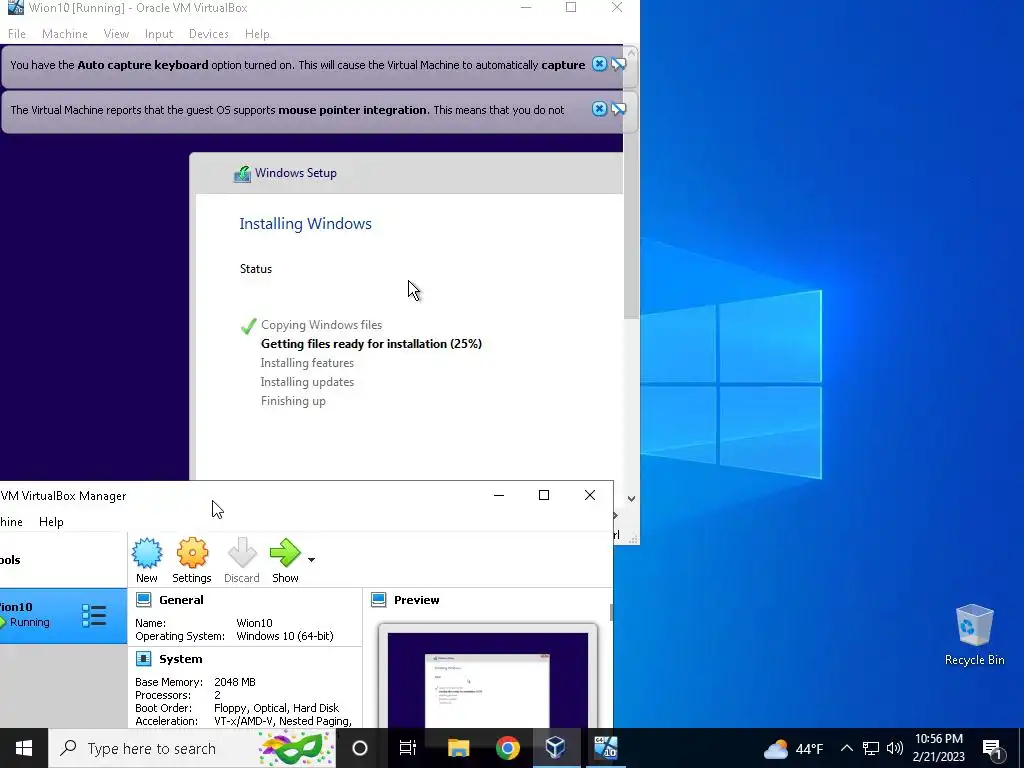Click the Manager details pane scrollbar
Image resolution: width=1024 pixels, height=768 pixels.
pyautogui.click(x=611, y=612)
